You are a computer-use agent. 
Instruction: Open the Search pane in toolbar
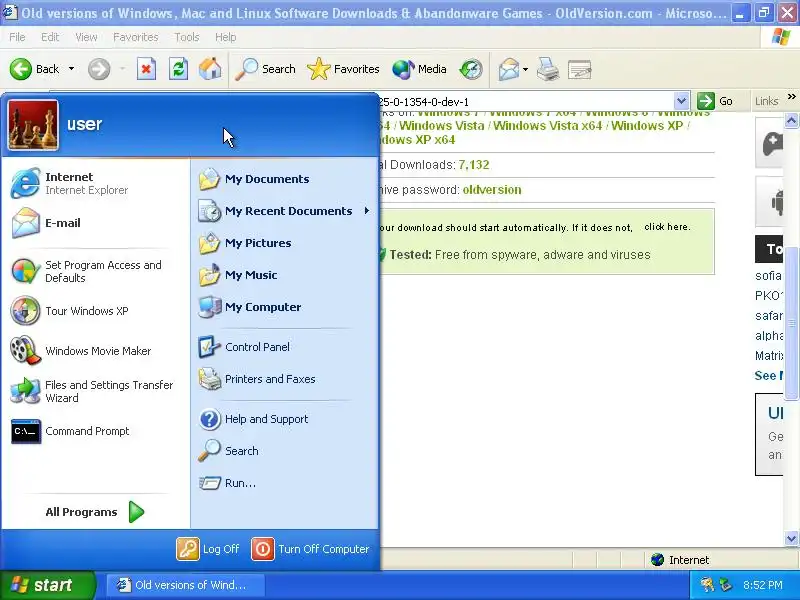tap(265, 69)
